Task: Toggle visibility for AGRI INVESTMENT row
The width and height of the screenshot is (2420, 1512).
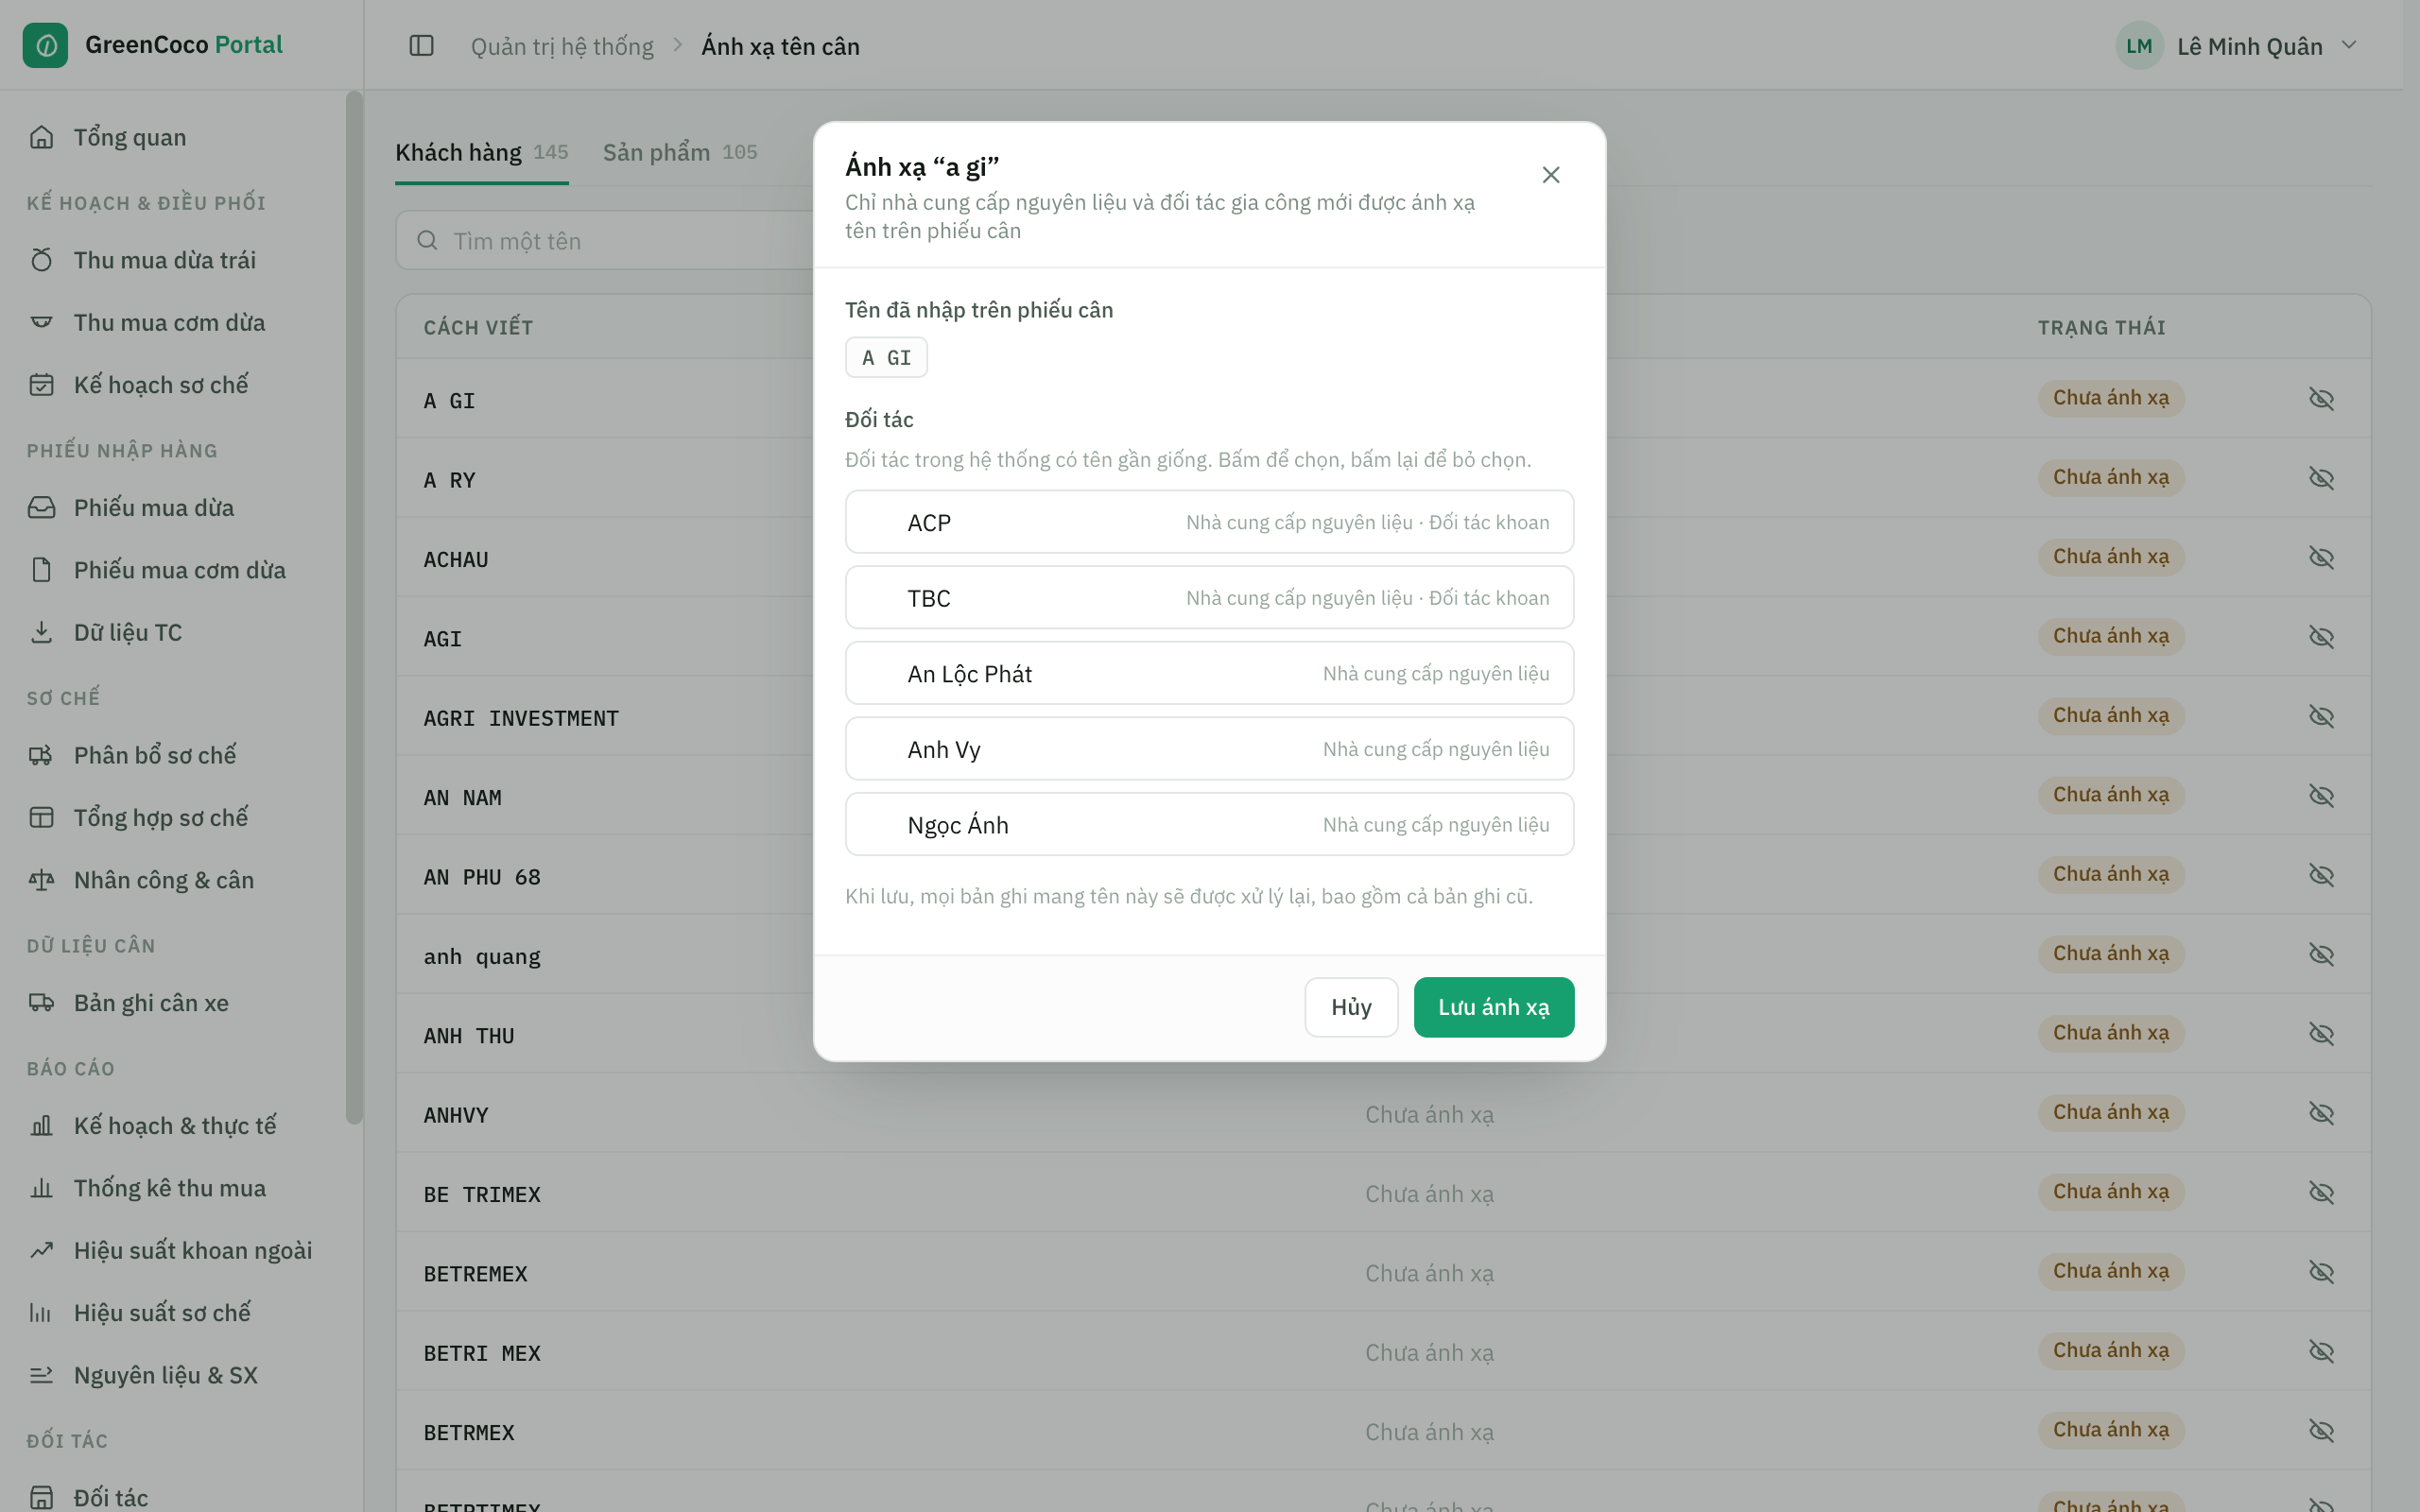Action: (2321, 716)
